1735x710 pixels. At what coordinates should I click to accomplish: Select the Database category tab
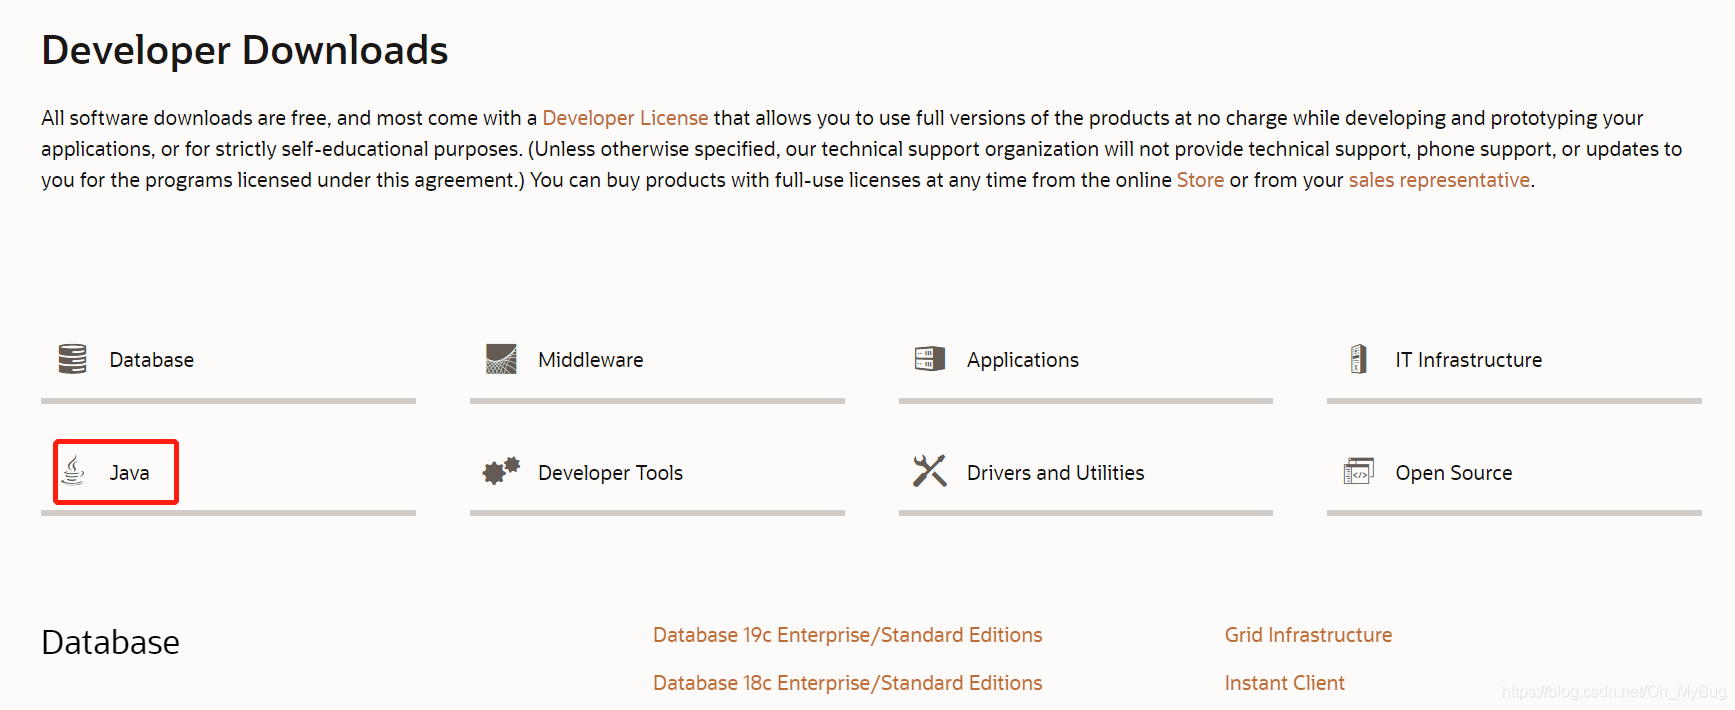coord(228,361)
